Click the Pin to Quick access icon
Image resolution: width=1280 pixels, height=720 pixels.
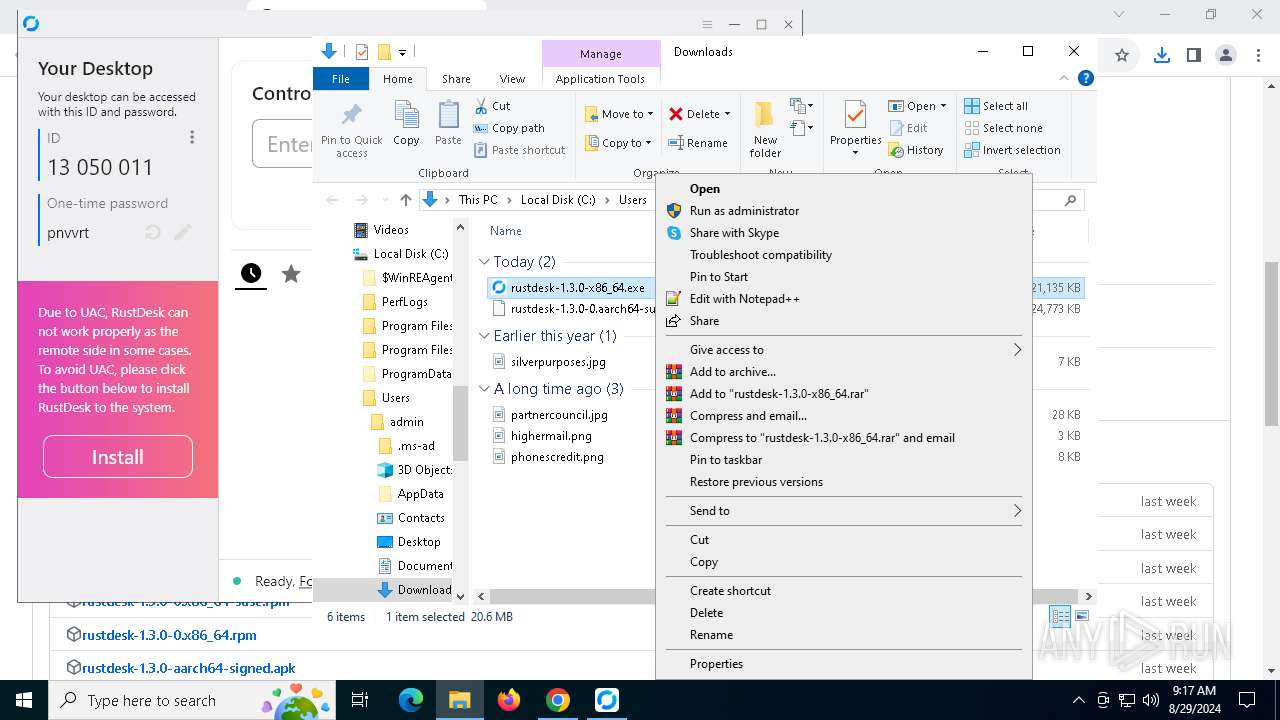tap(351, 128)
